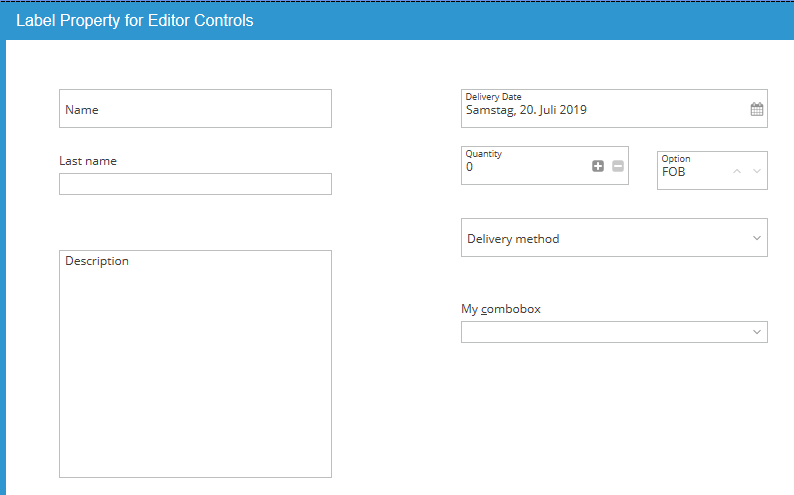Viewport: 794px width, 495px height.
Task: Expand the Delivery method dropdown
Action: (757, 238)
